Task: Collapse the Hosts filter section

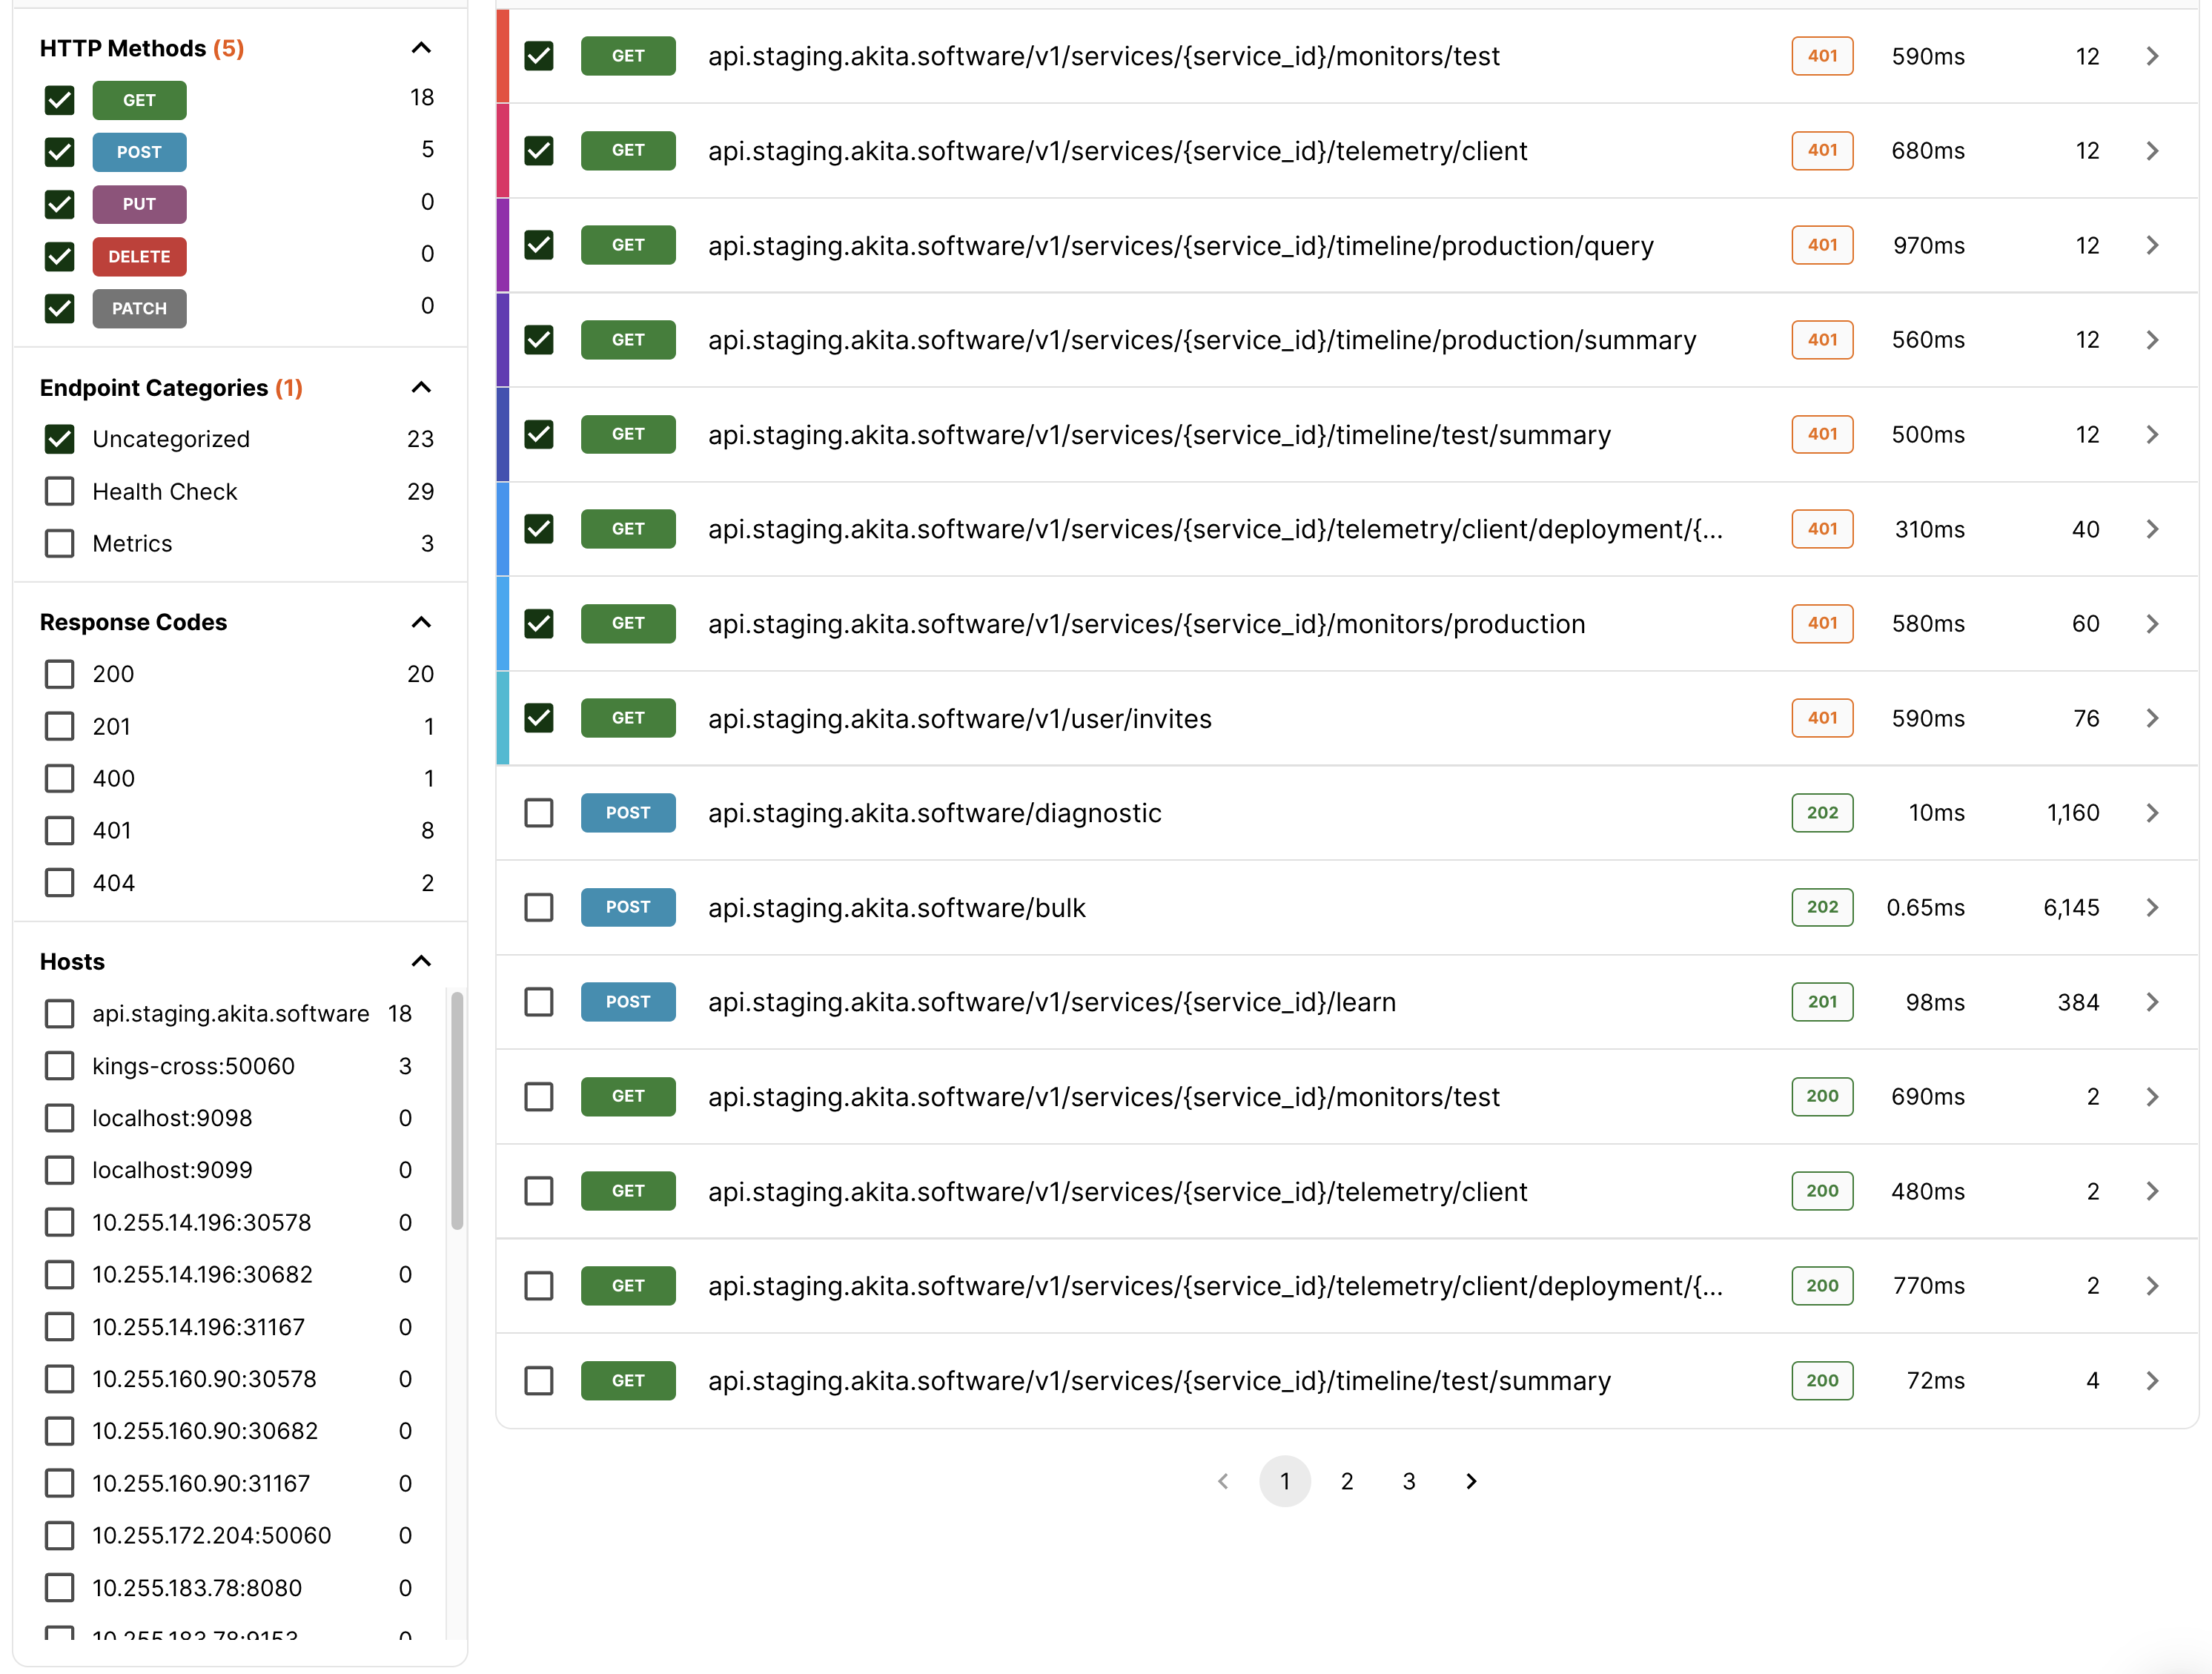Action: [x=421, y=961]
